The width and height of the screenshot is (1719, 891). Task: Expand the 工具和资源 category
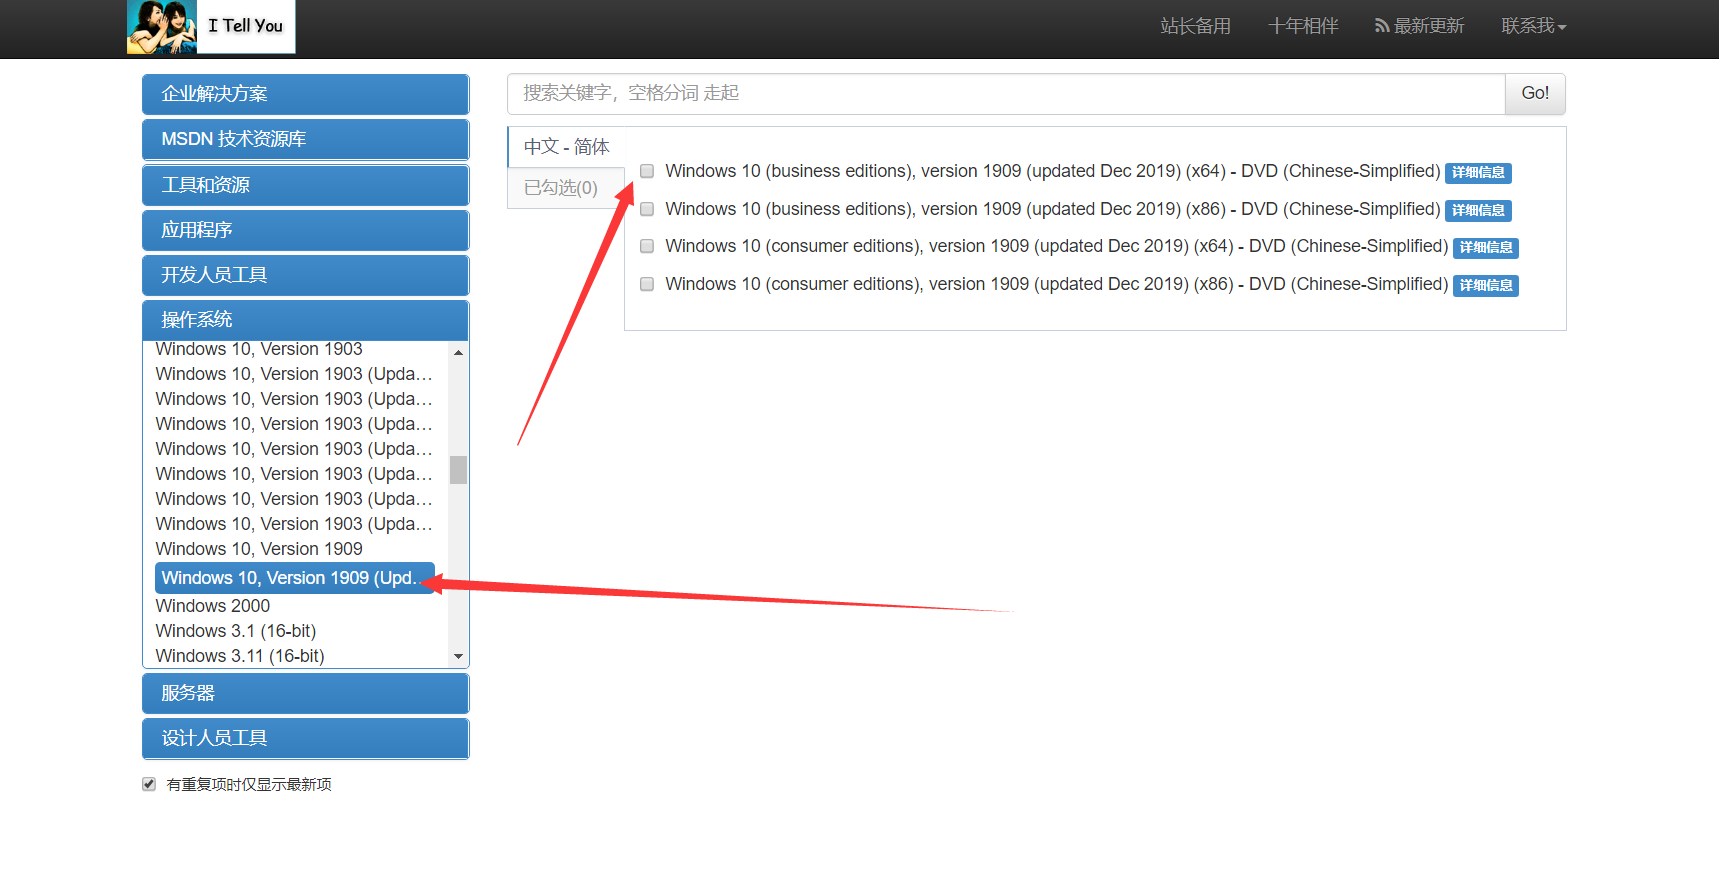305,185
